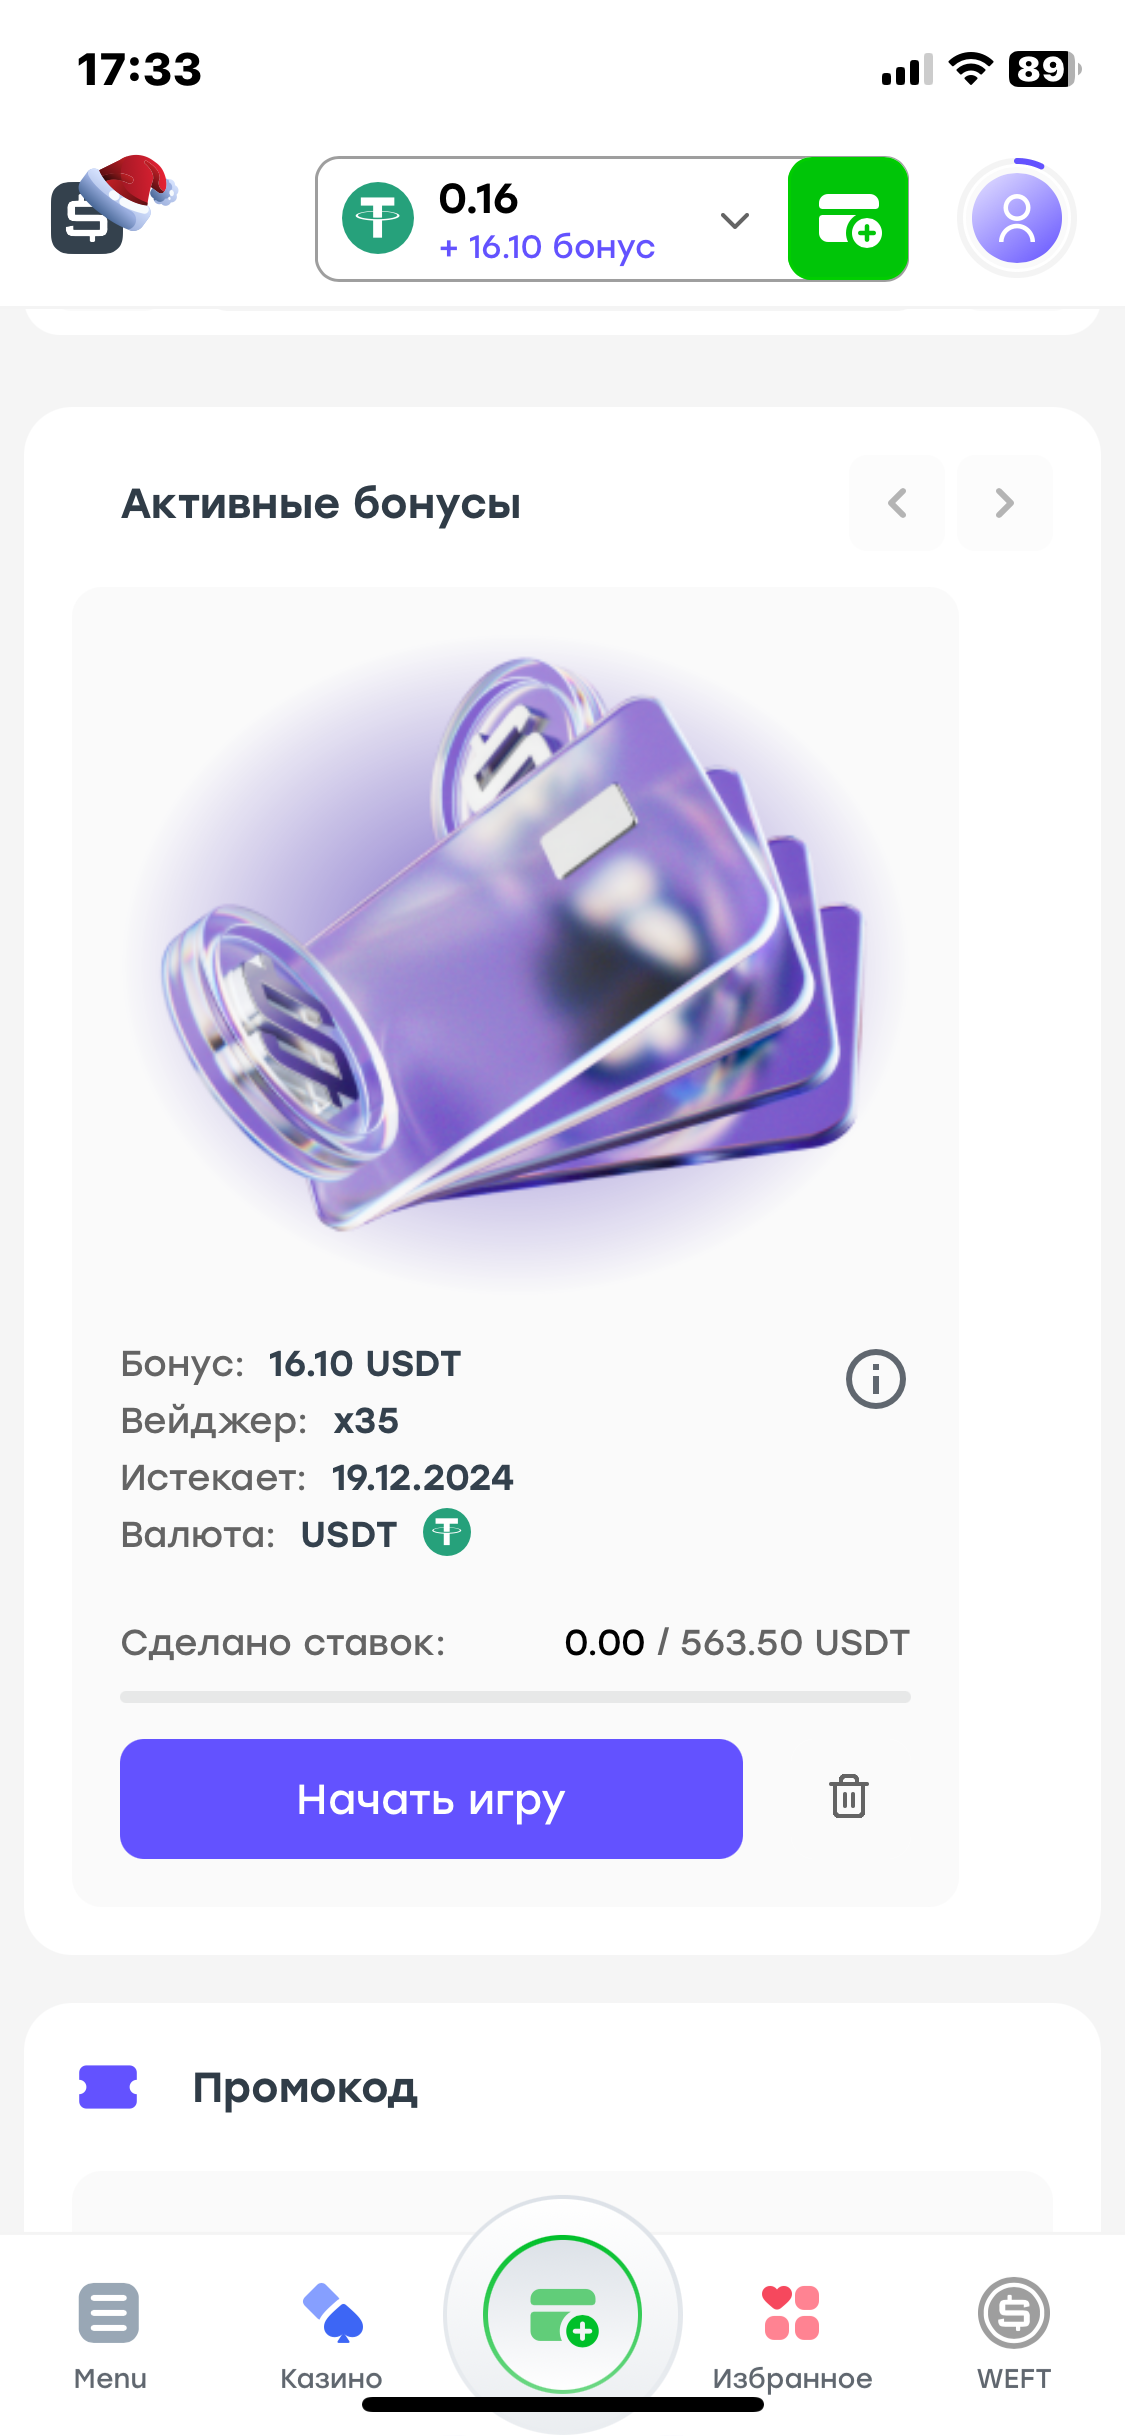Go to next active bonus
Image resolution: width=1125 pixels, height=2436 pixels.
coord(1004,503)
